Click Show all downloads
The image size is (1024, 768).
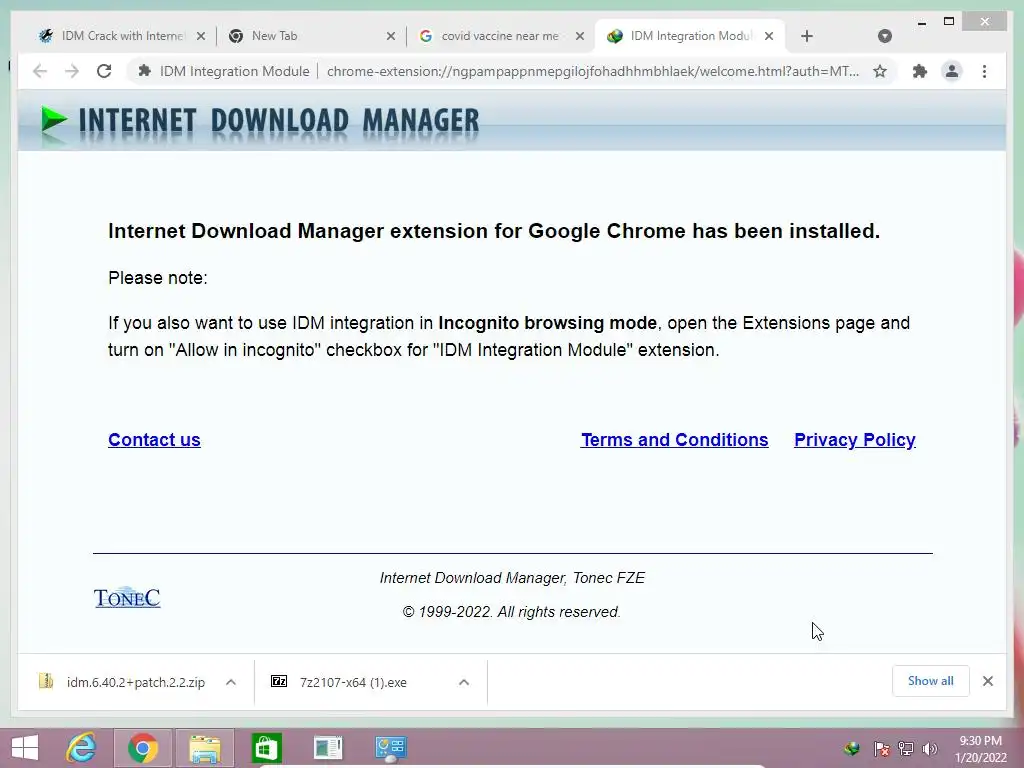point(931,681)
